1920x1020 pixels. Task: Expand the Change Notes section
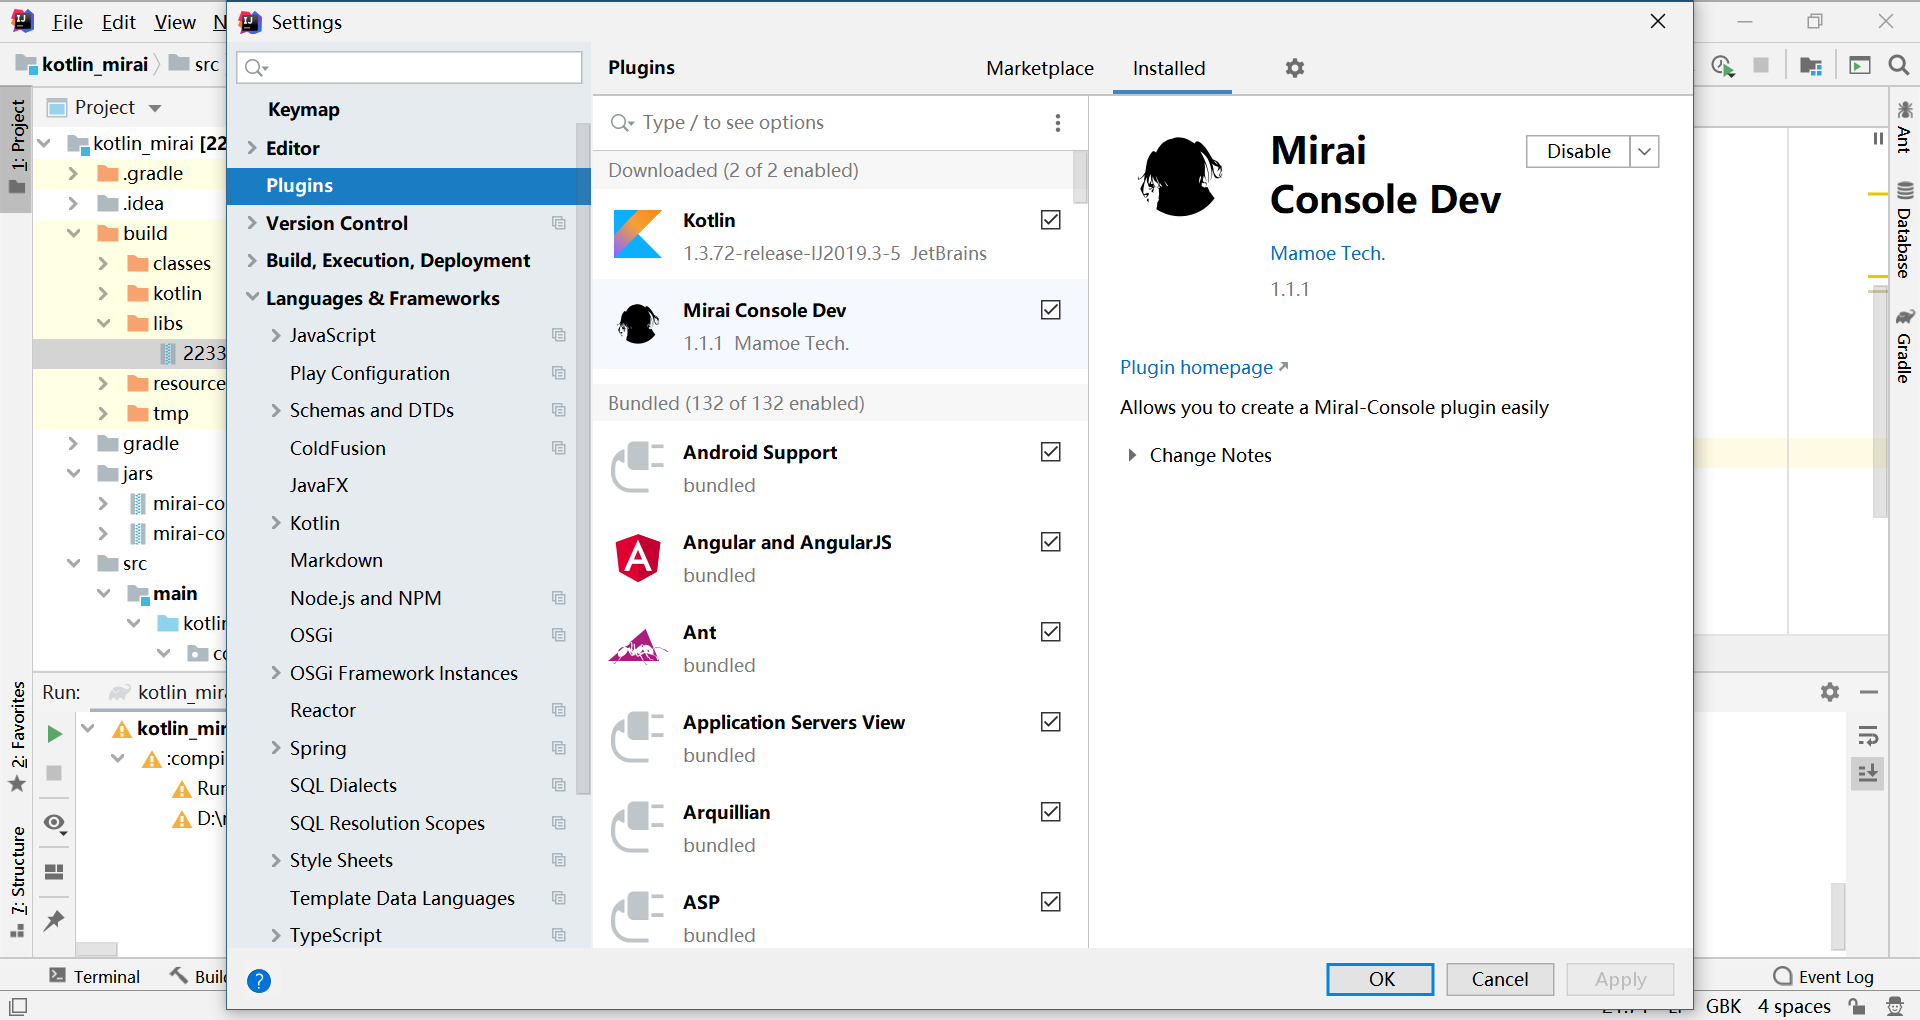click(1132, 456)
